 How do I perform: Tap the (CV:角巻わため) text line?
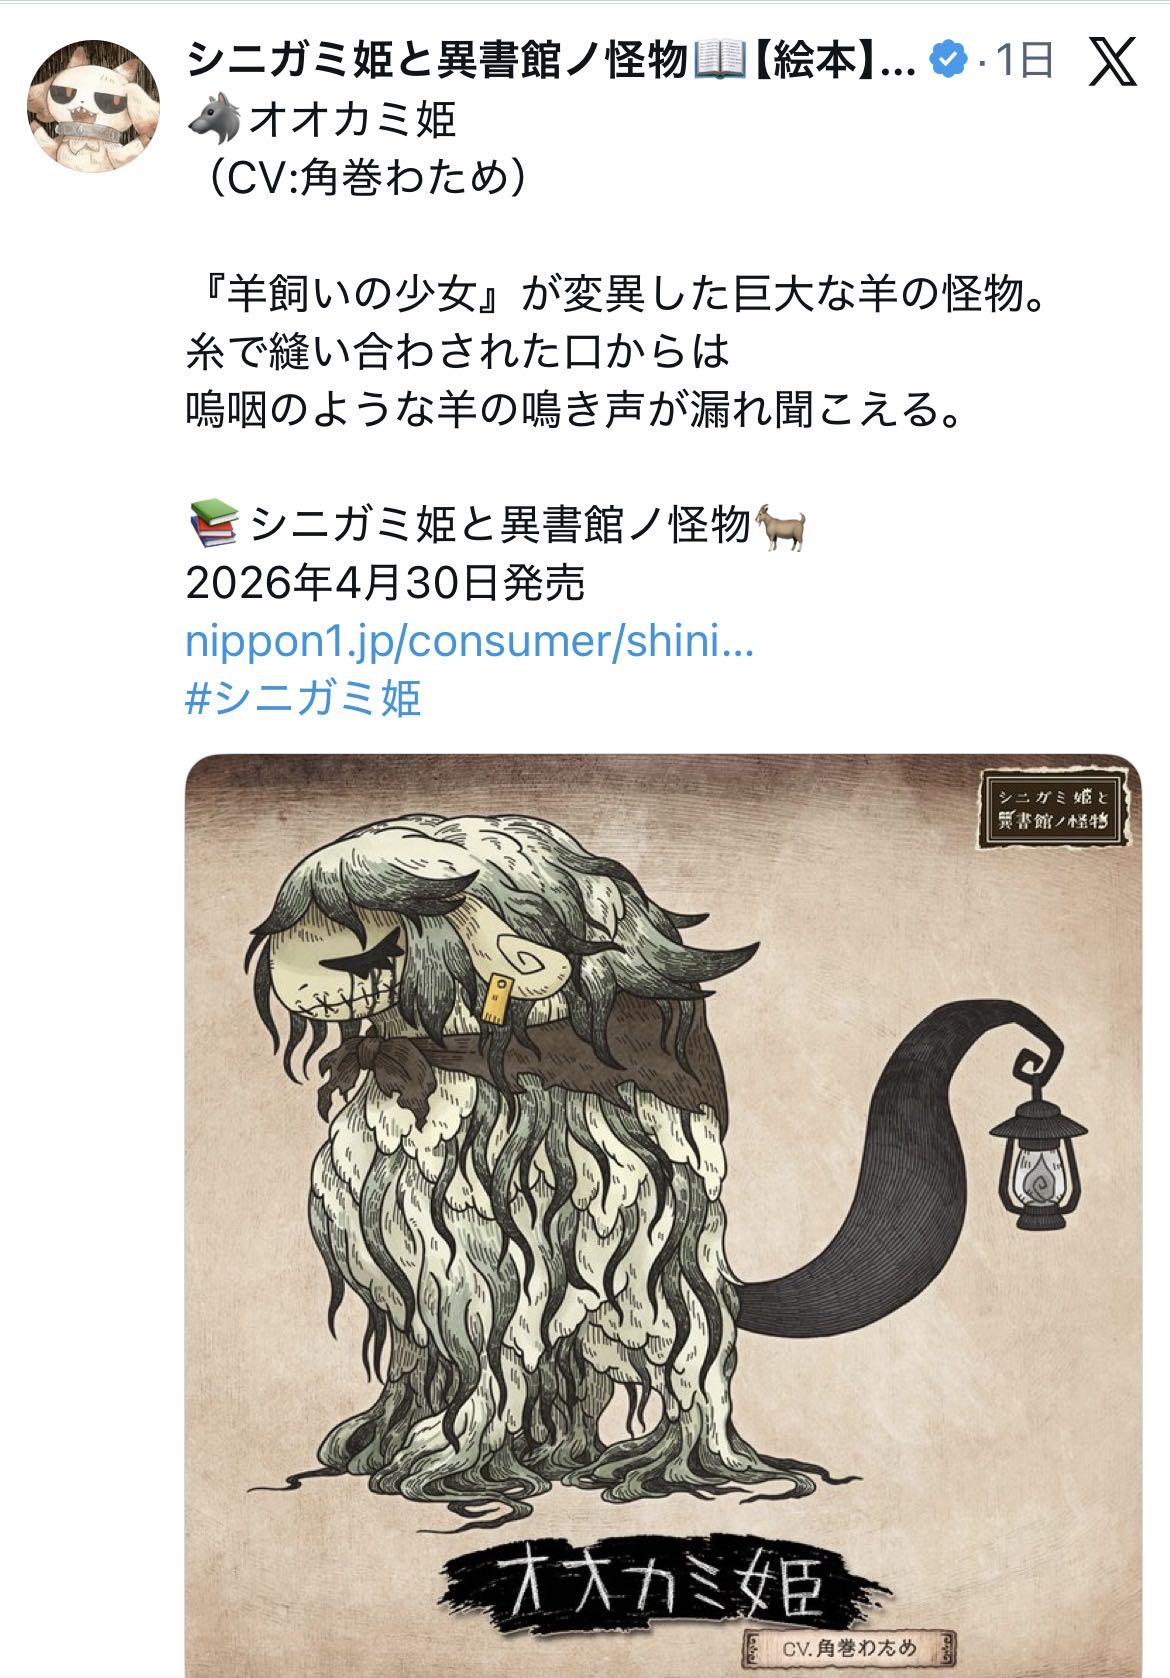tap(360, 178)
